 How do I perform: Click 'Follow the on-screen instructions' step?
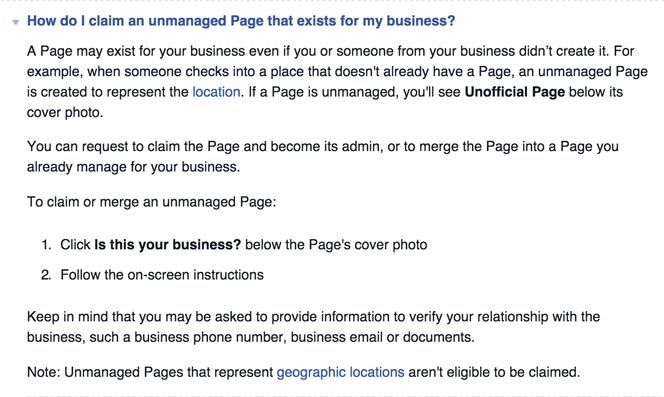coord(162,275)
